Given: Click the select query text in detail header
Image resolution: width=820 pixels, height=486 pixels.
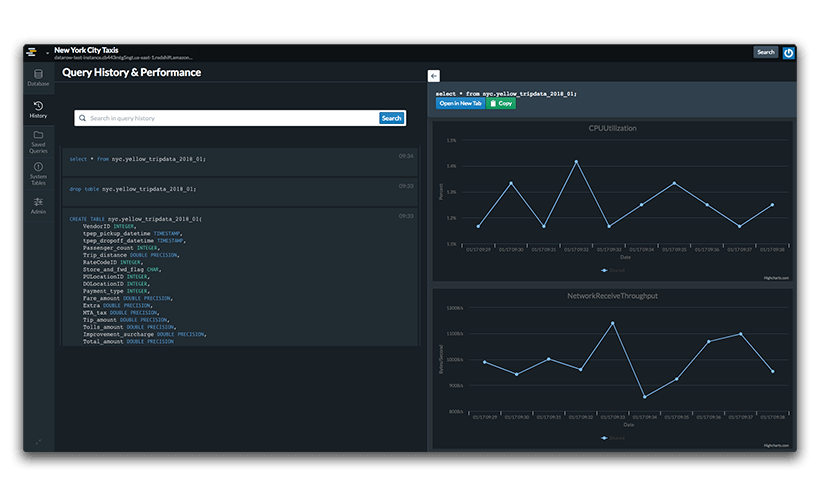Looking at the screenshot, I should coord(506,94).
